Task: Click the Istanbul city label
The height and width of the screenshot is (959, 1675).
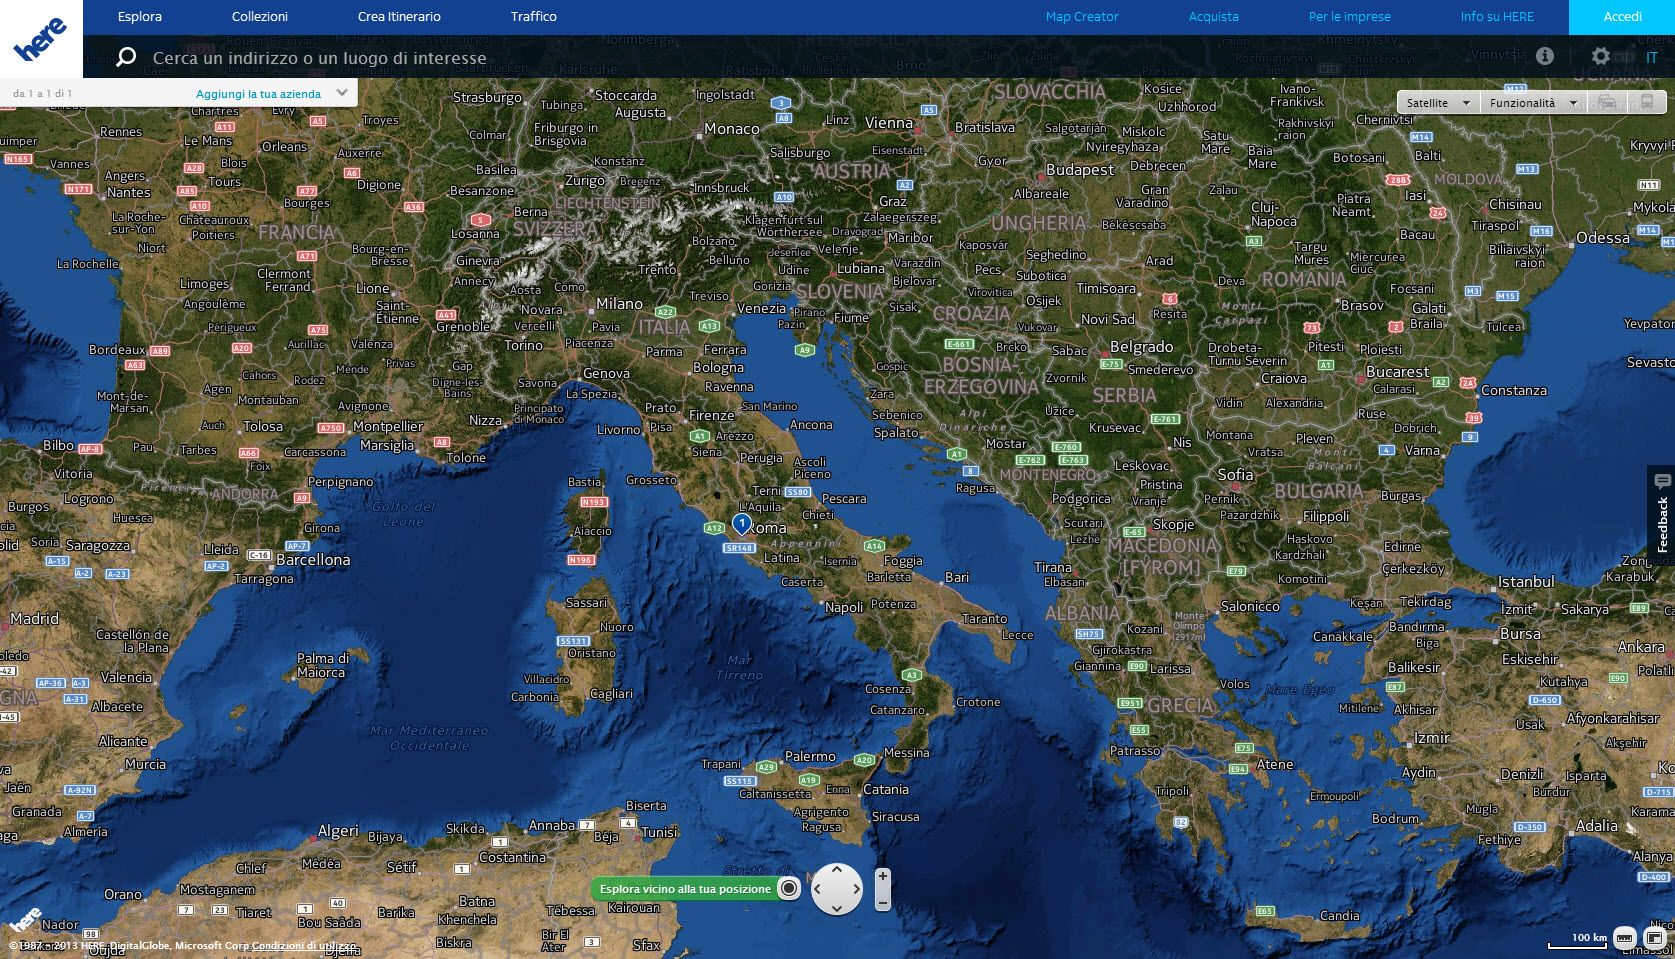Action: (1526, 582)
